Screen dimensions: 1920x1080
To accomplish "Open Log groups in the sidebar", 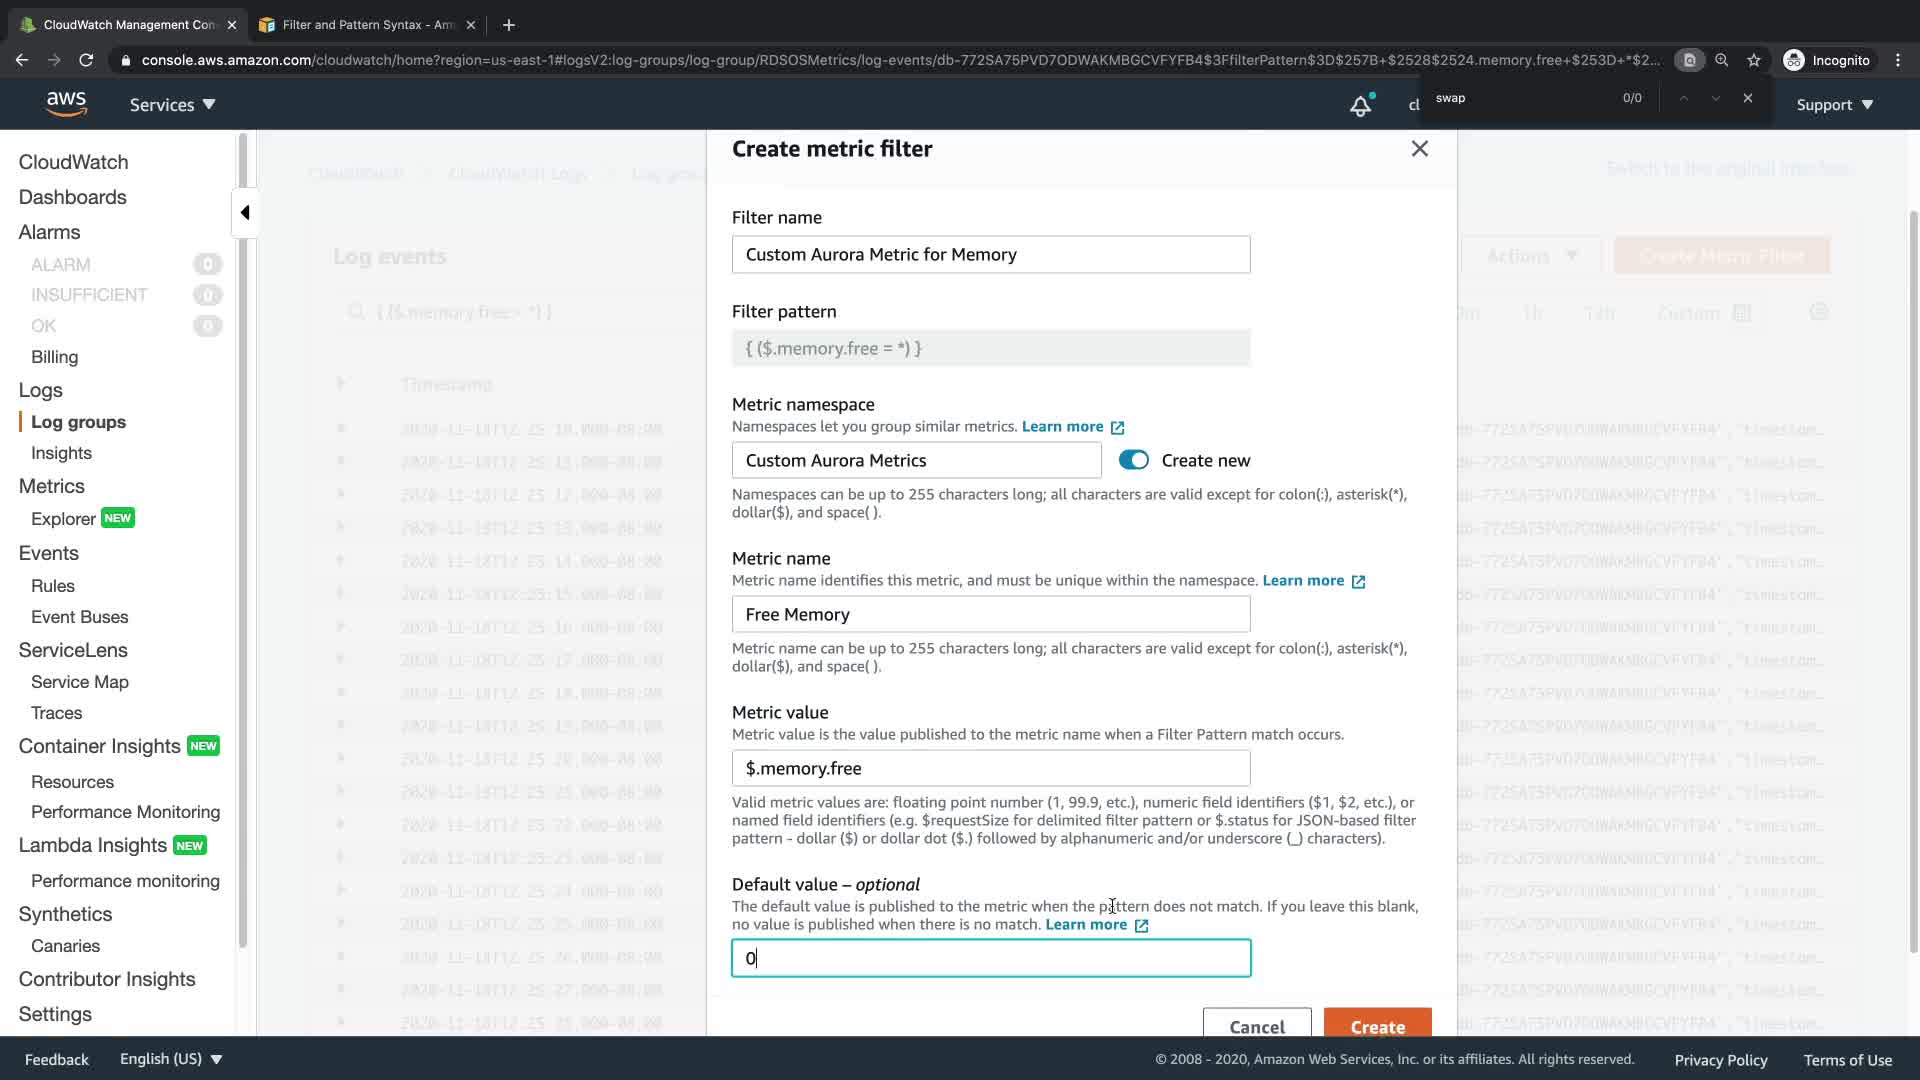I will pos(78,422).
